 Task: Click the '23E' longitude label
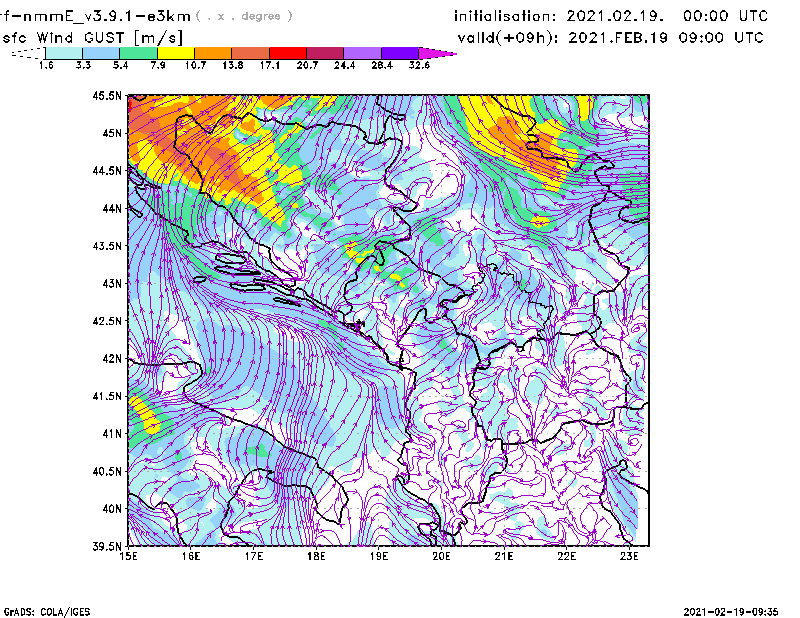(629, 556)
